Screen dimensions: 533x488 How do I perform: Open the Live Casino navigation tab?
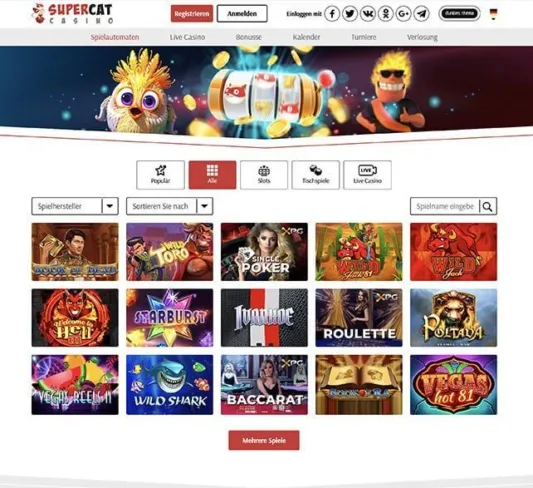[187, 37]
